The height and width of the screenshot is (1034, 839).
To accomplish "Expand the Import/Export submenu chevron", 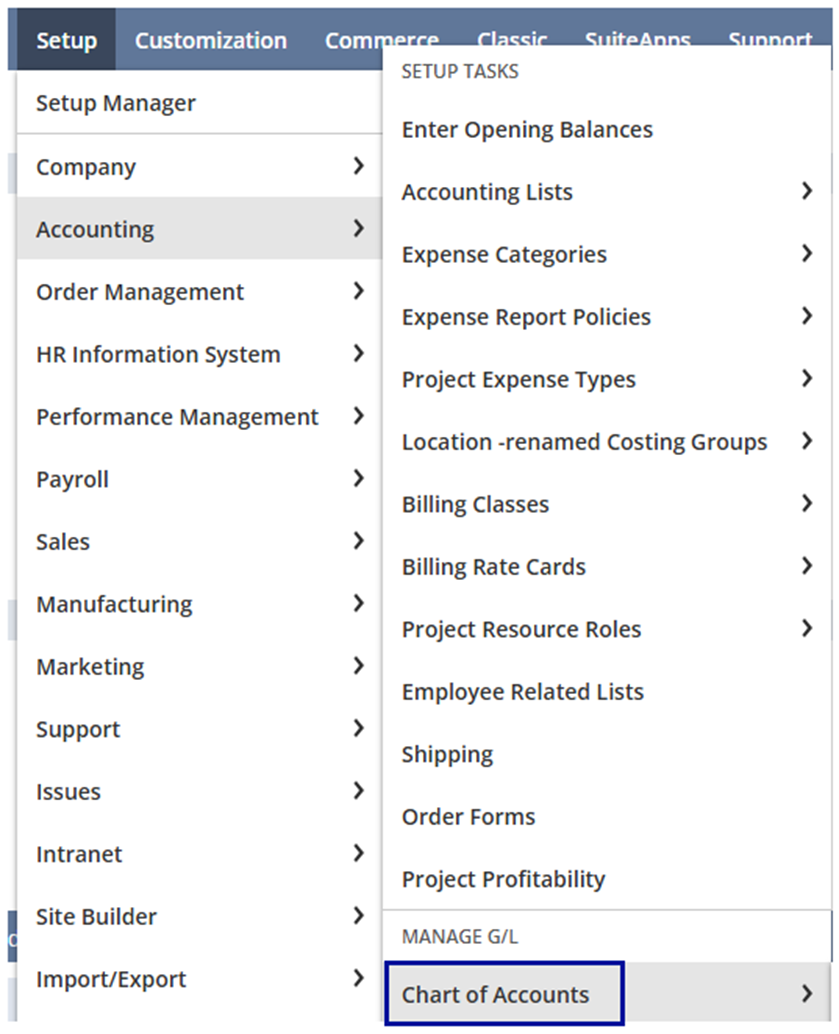I will [x=358, y=979].
